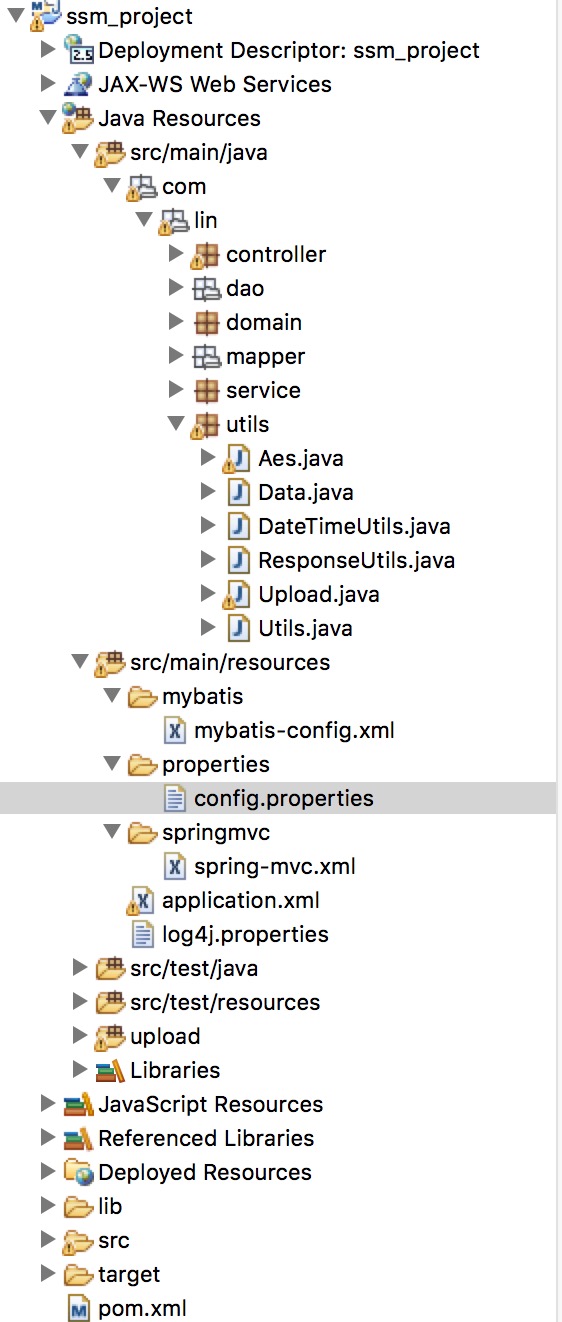
Task: Click the JAX-WS Web Services icon
Action: pos(78,84)
